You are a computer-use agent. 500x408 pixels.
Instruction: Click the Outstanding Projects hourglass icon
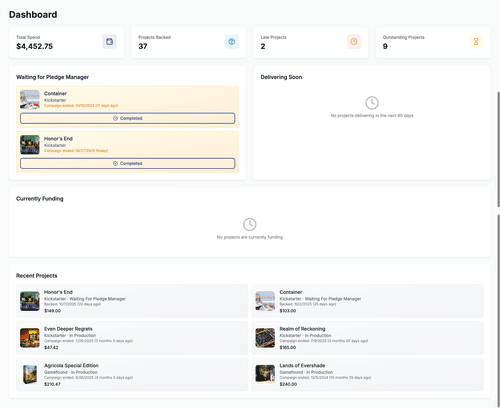pos(476,42)
